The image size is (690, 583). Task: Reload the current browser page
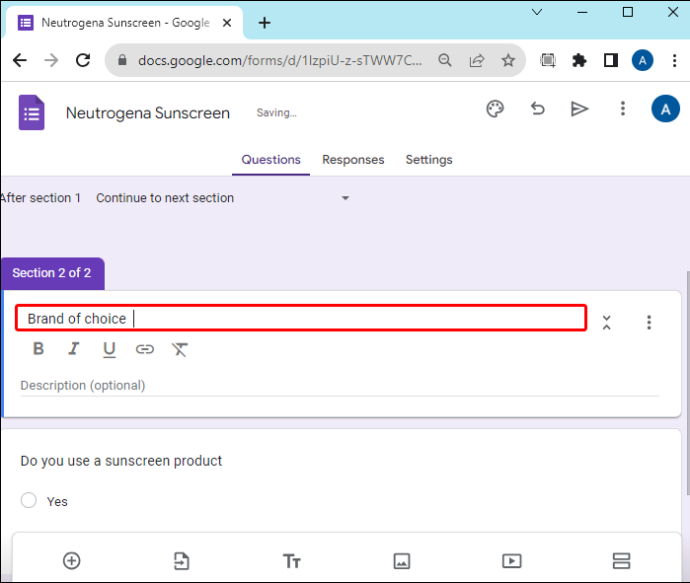pyautogui.click(x=83, y=60)
